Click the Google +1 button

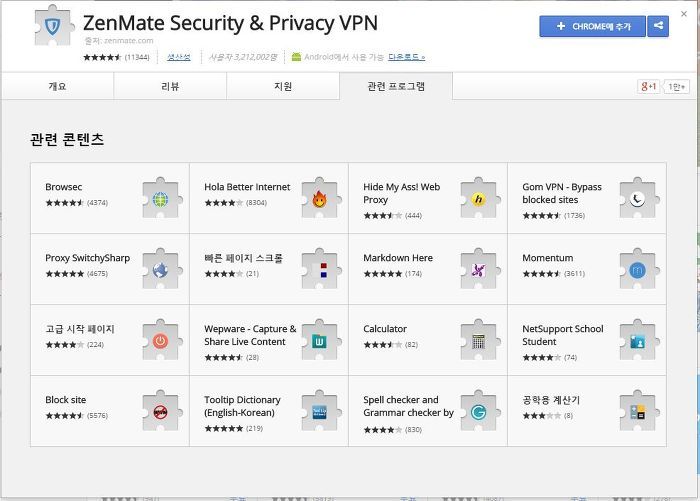tap(648, 86)
